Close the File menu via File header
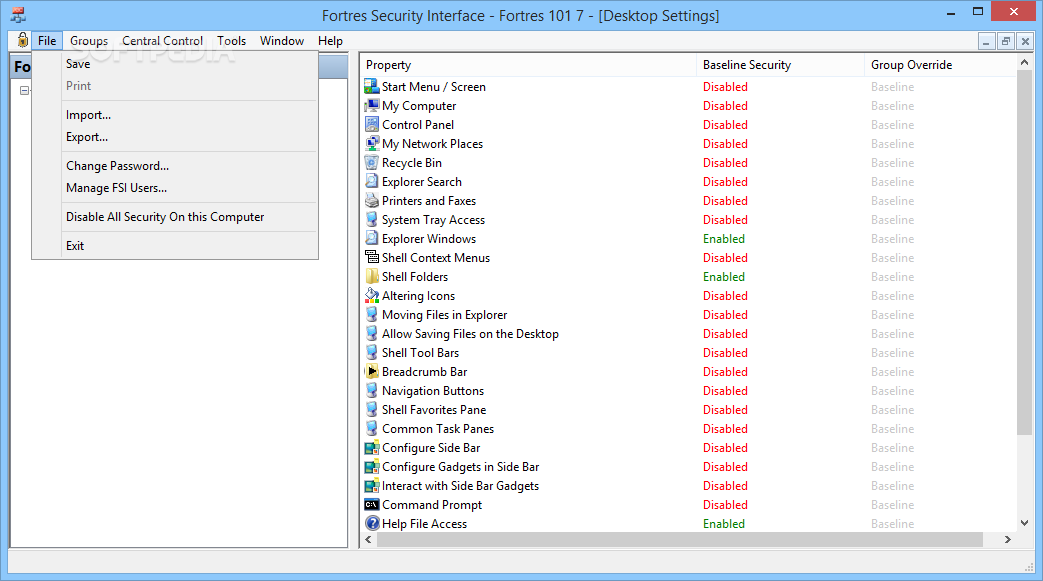The height and width of the screenshot is (581, 1043). [47, 41]
